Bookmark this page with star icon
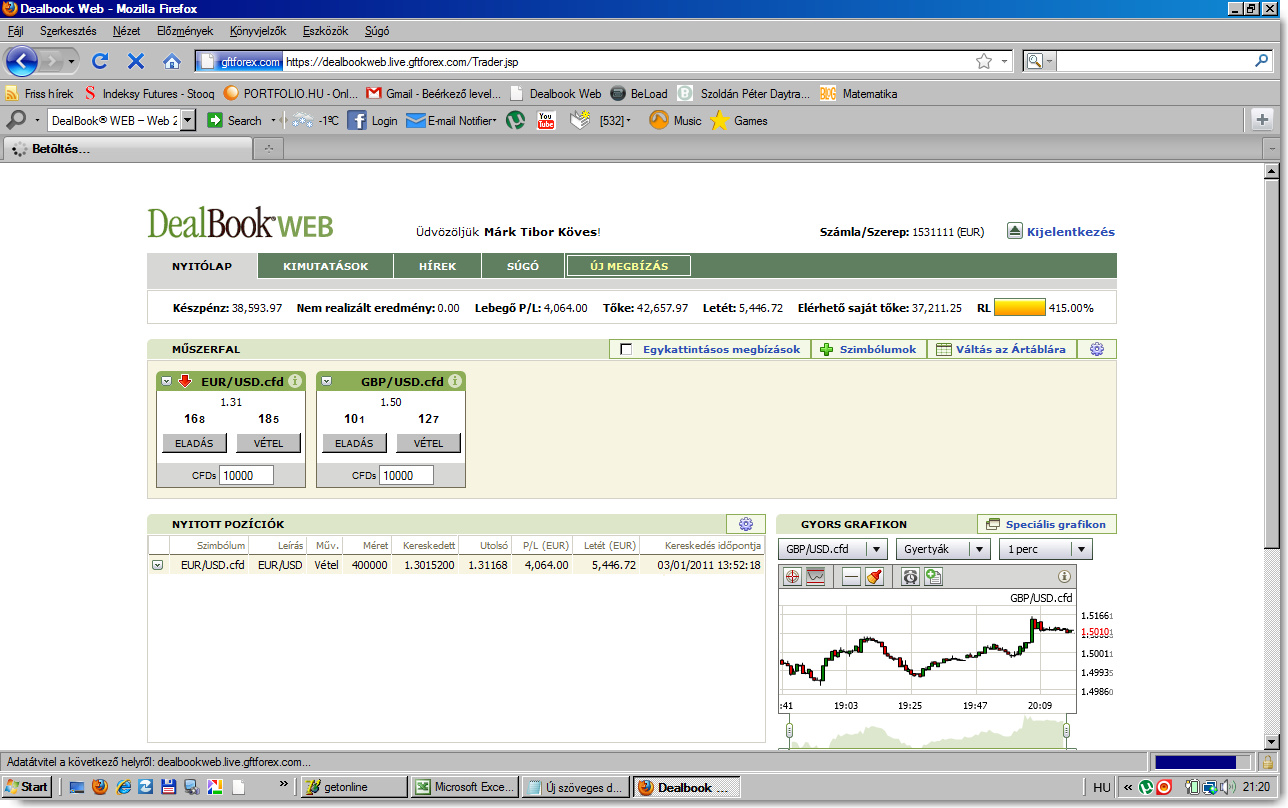 click(x=984, y=61)
